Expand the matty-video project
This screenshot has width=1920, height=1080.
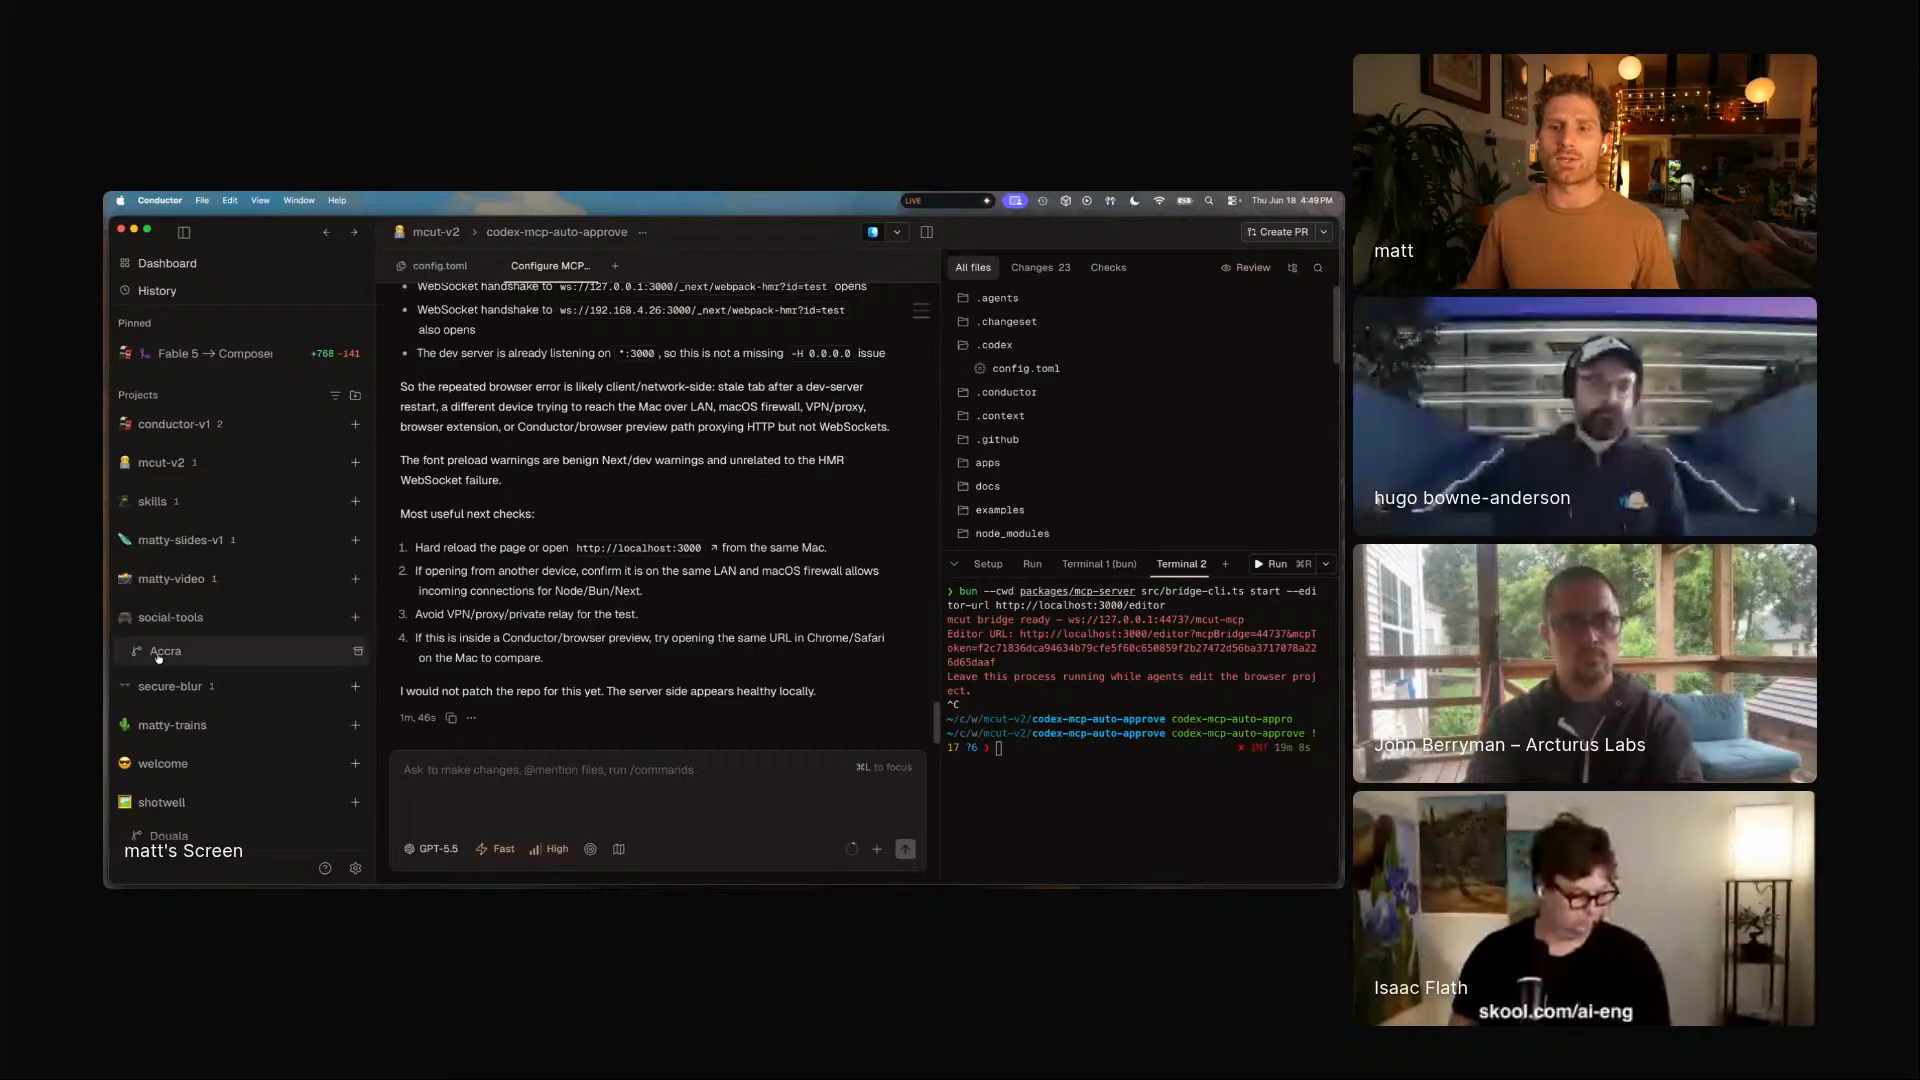171,579
